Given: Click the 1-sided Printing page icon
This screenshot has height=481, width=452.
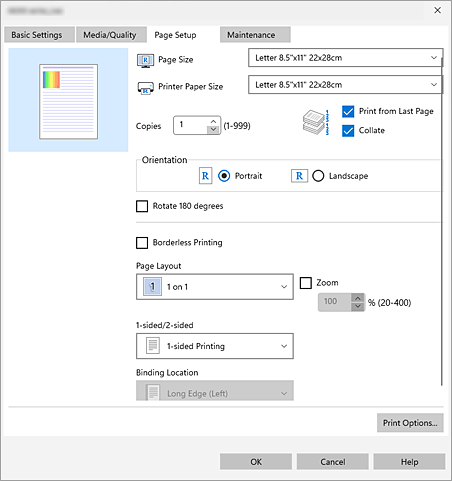Looking at the screenshot, I should (153, 346).
